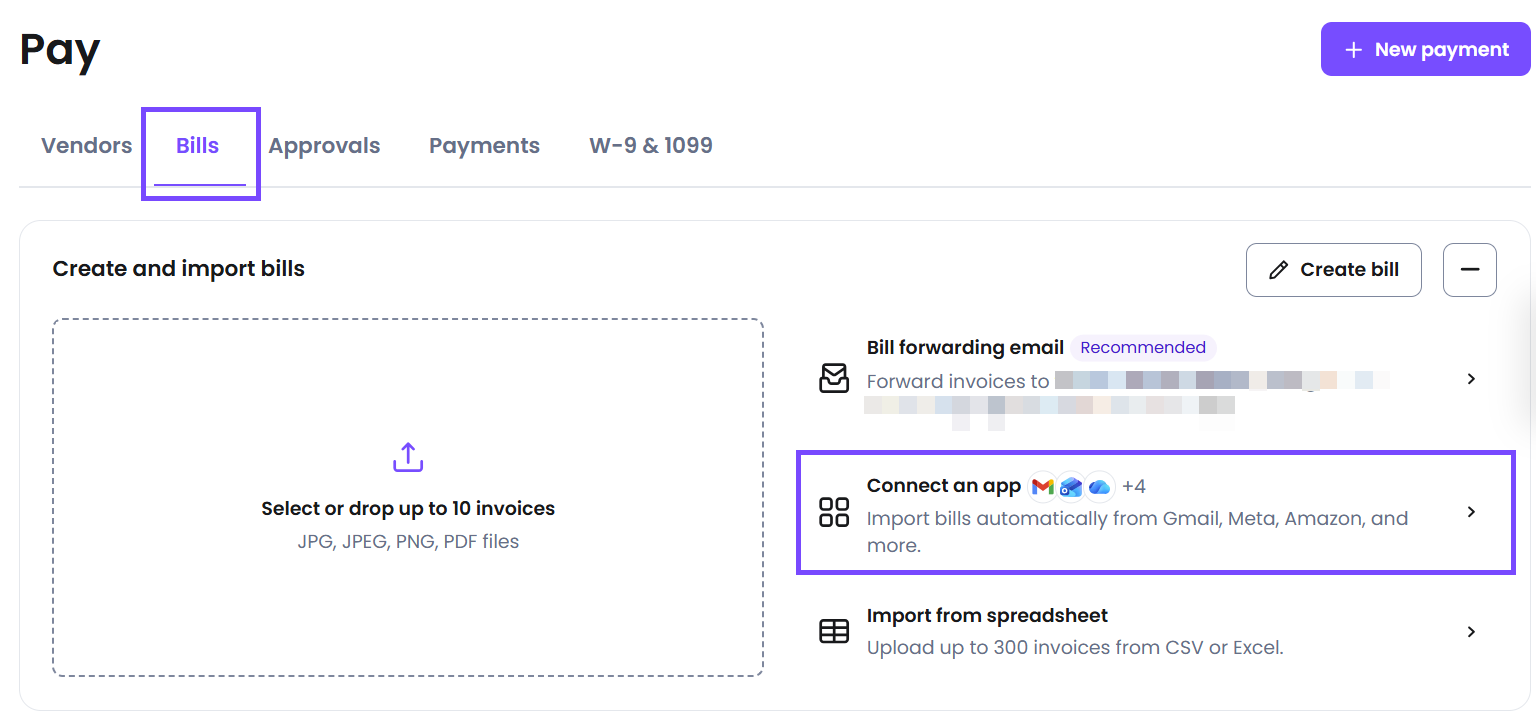Click the 'JPG, JPEG, PNG, PDF files' text
The height and width of the screenshot is (728, 1536).
(x=408, y=542)
